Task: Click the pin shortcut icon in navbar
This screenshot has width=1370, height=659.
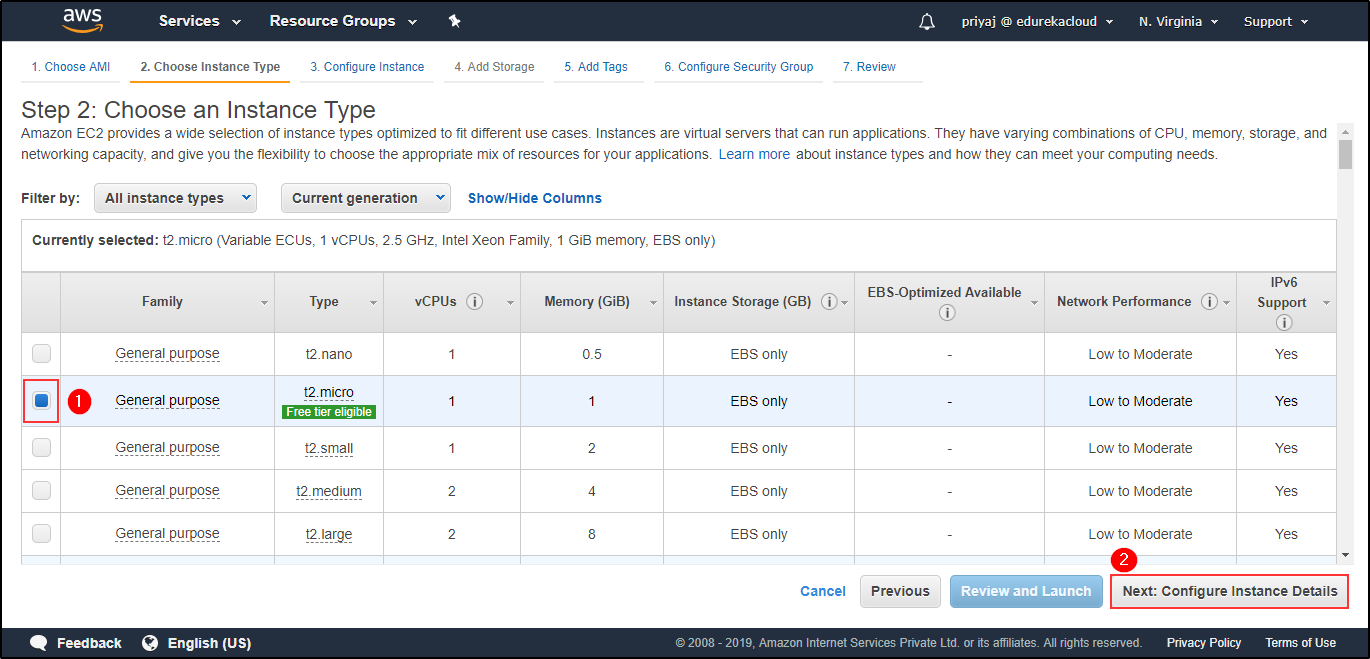Action: click(x=454, y=21)
